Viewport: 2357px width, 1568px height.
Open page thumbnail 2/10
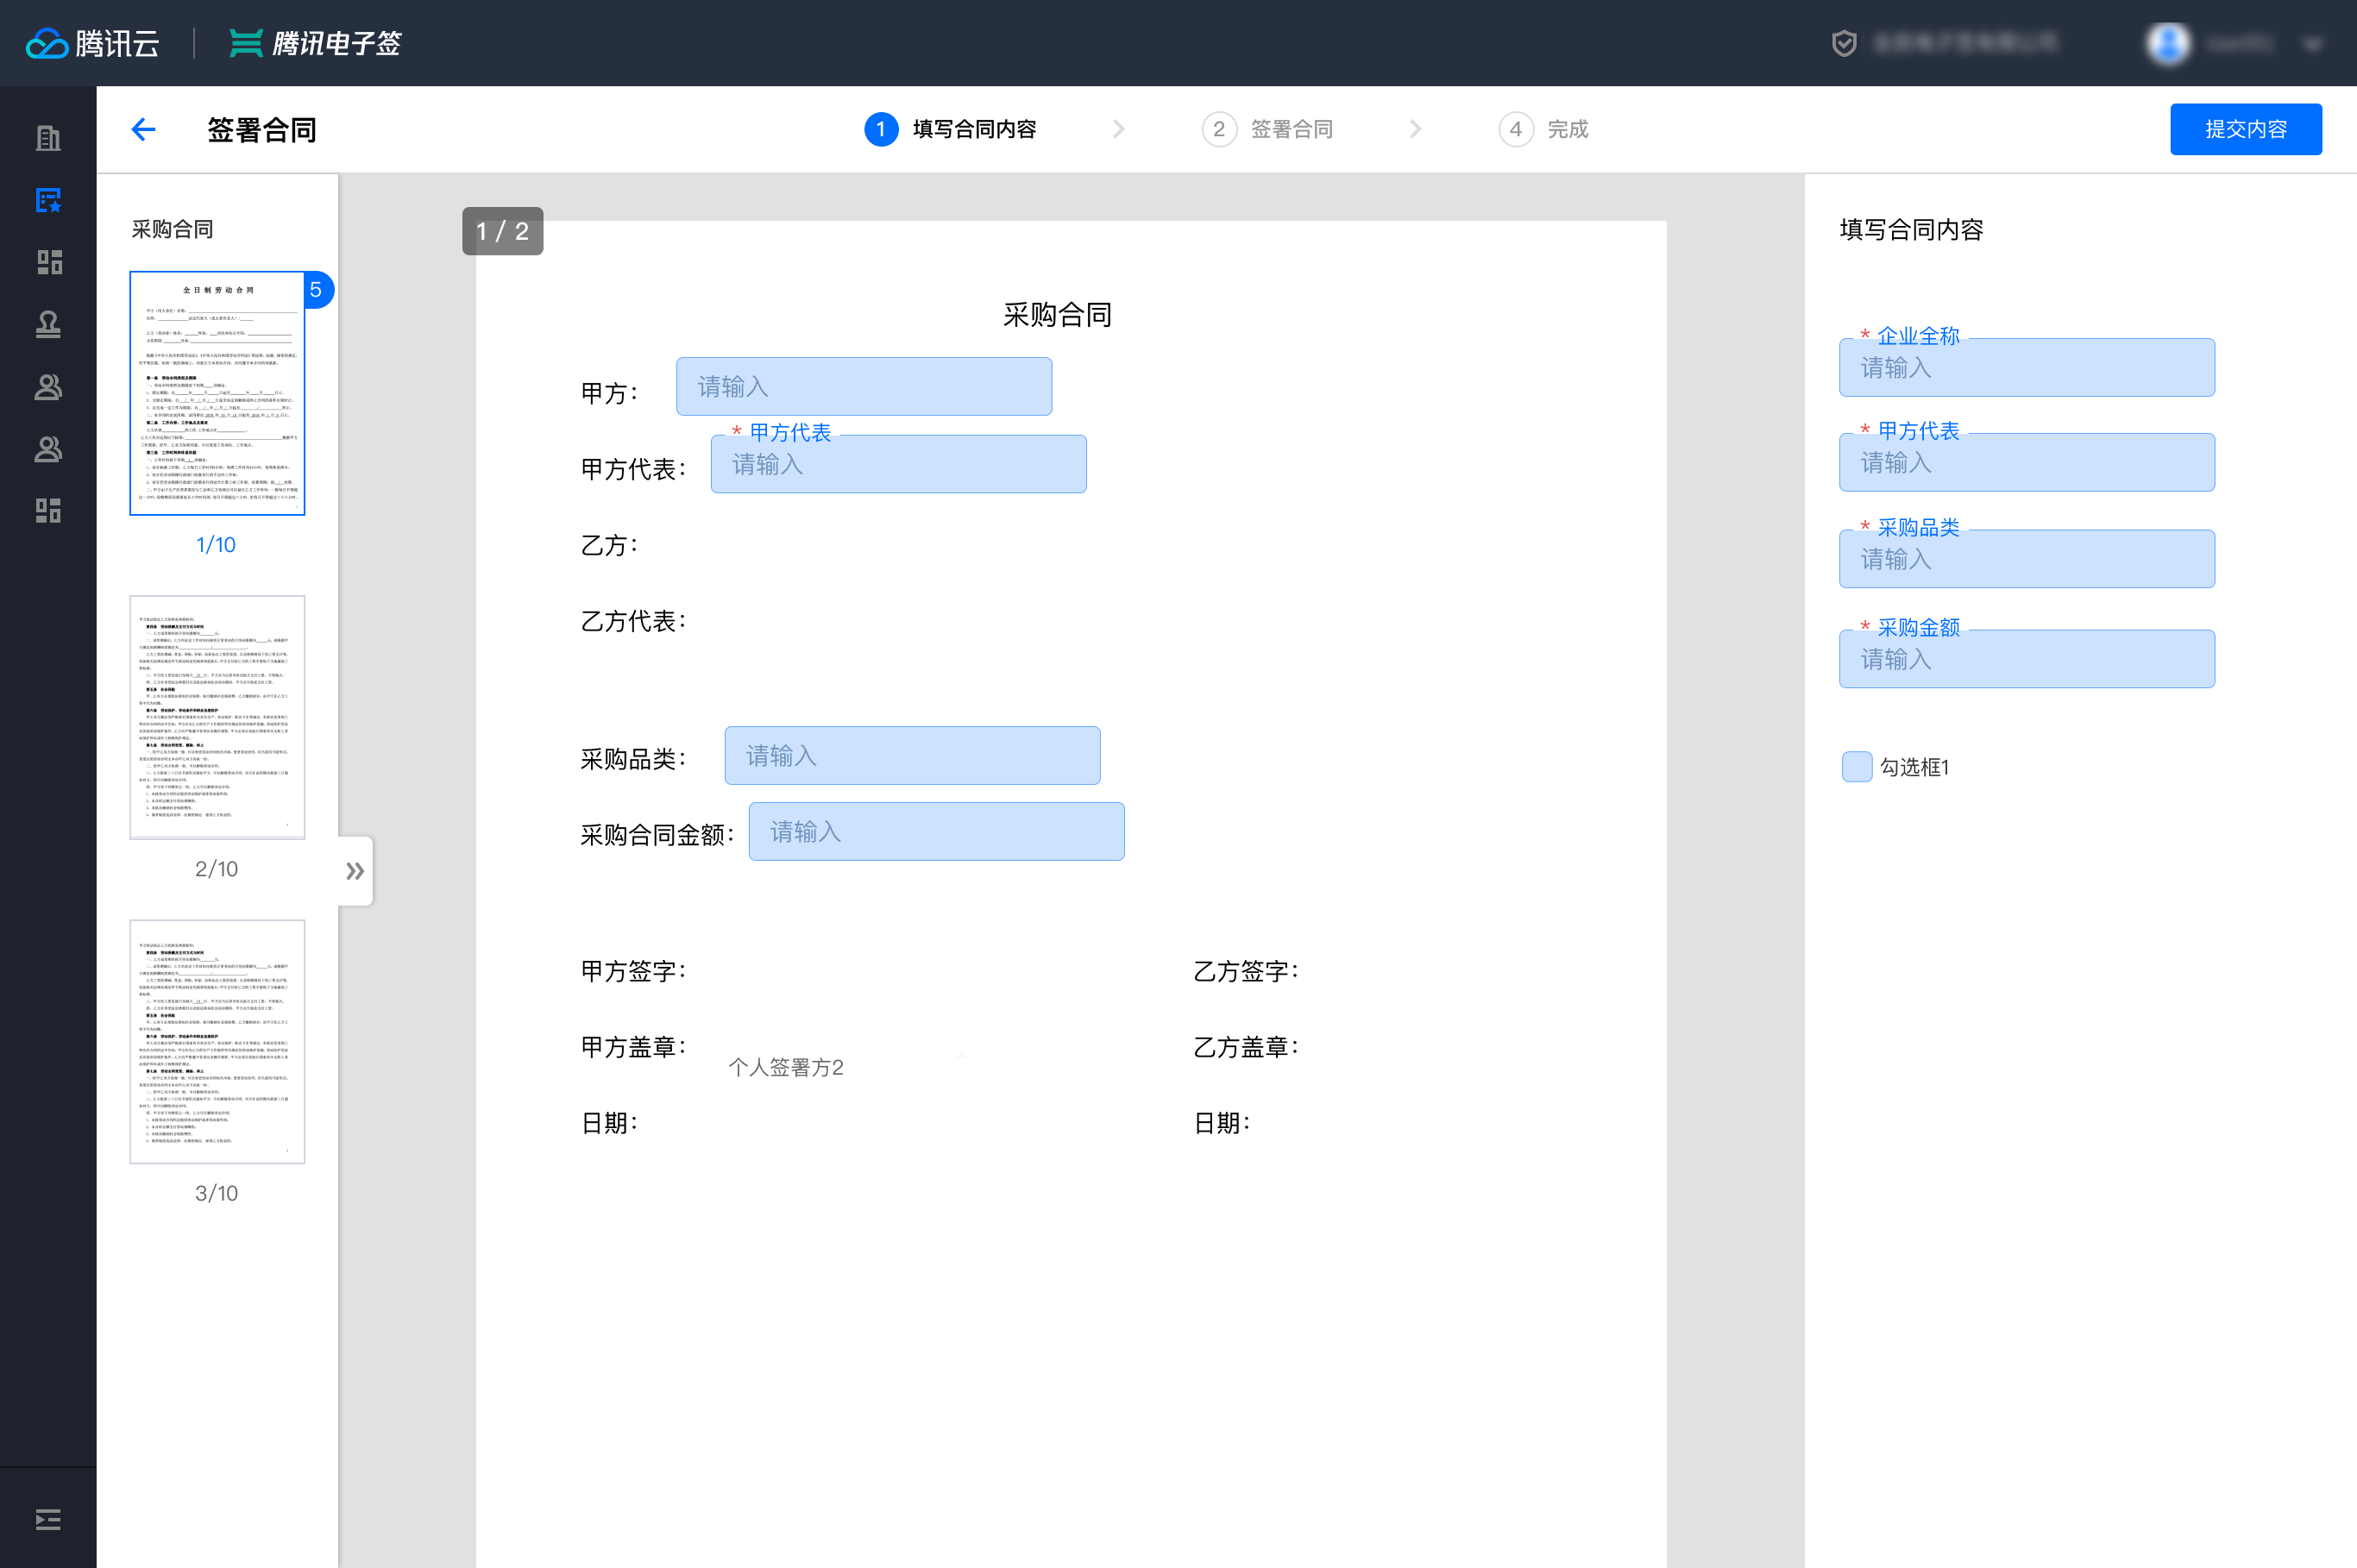[217, 717]
